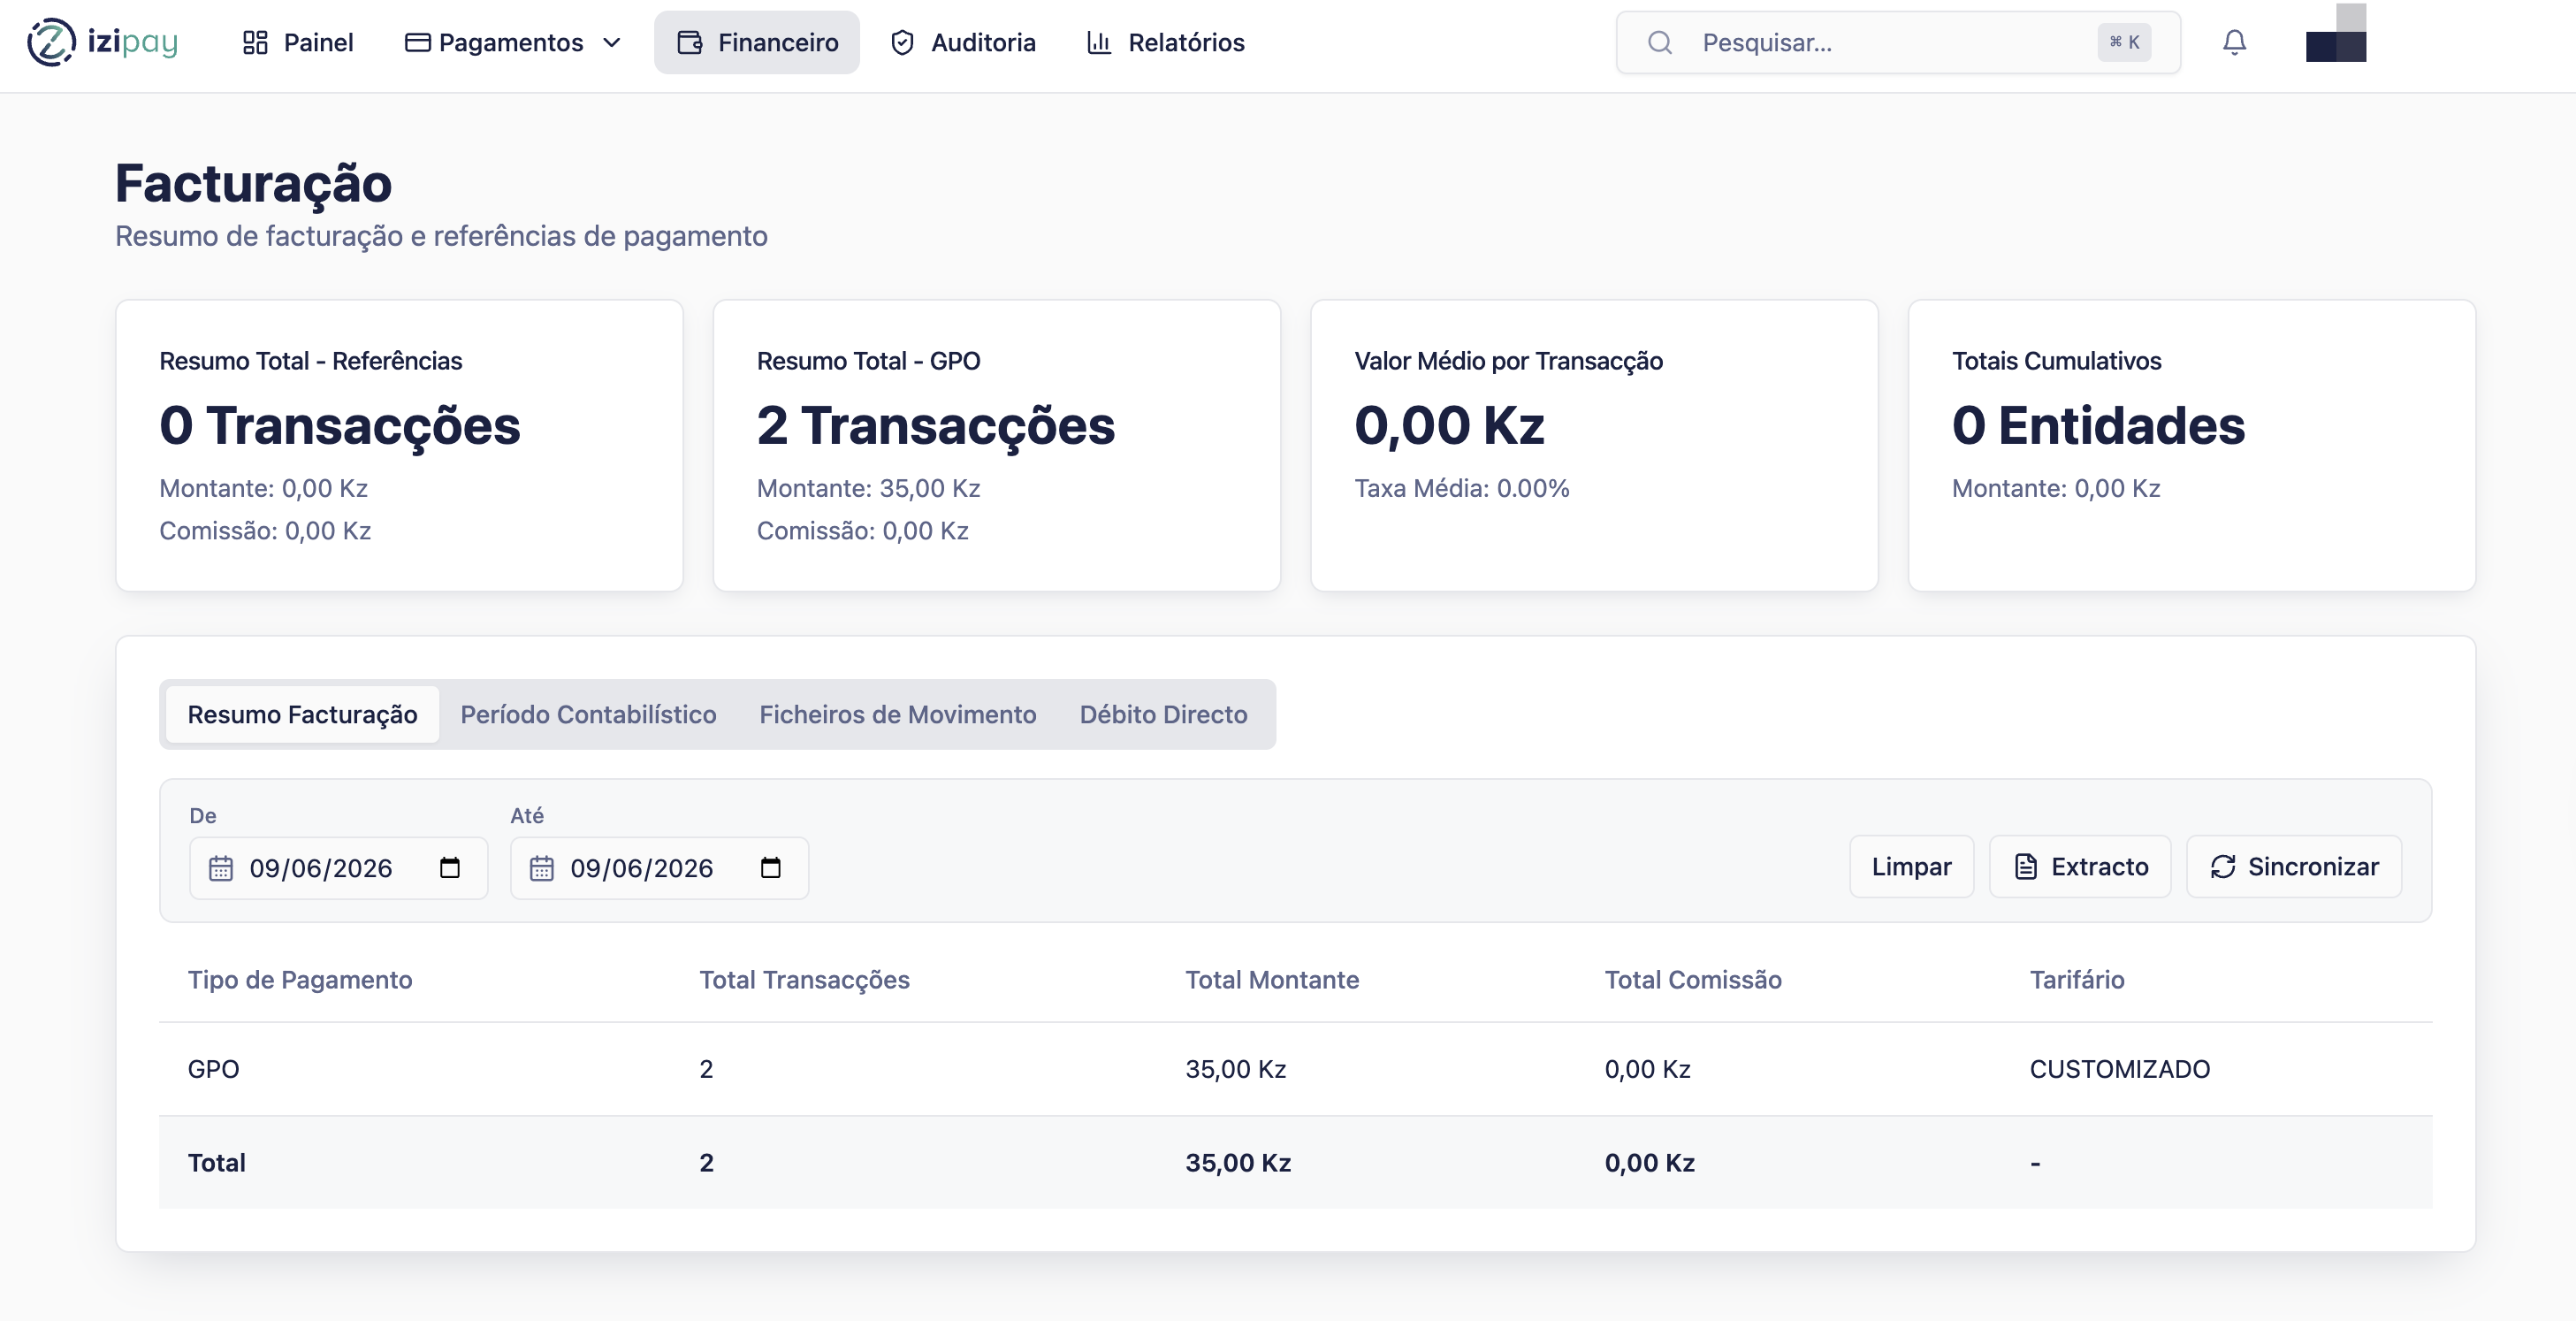Go to Auditoria page
This screenshot has height=1321, width=2576.
pos(963,42)
